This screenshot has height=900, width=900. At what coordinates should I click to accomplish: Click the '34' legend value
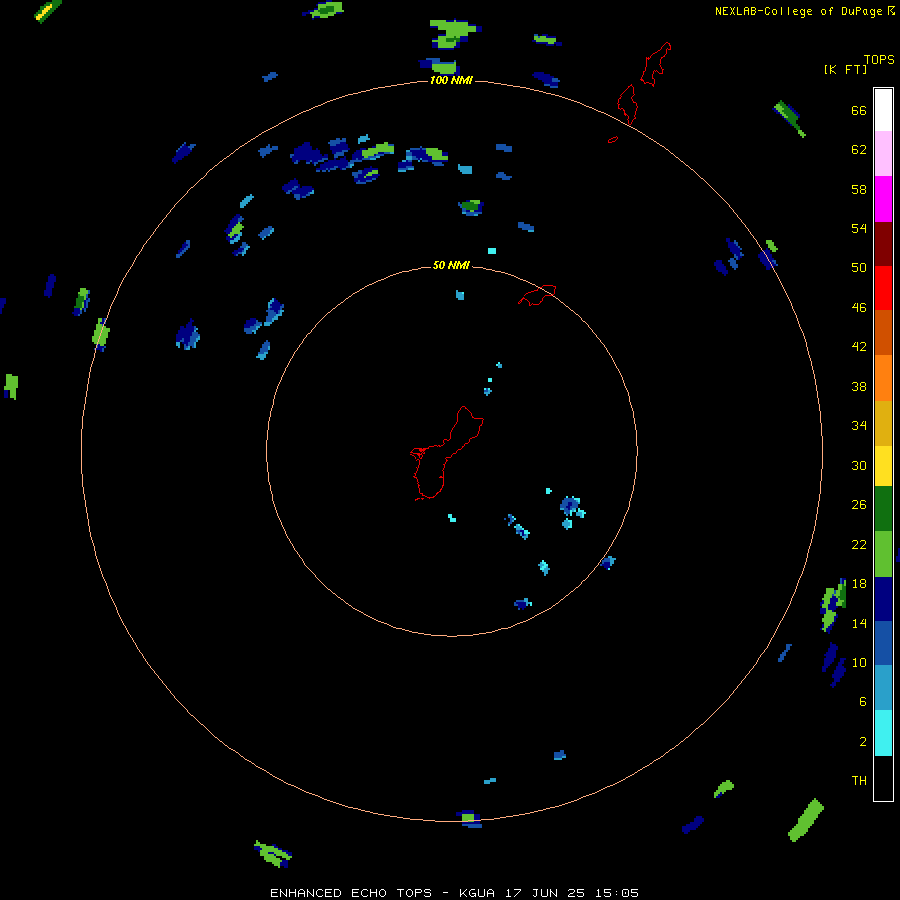[859, 426]
